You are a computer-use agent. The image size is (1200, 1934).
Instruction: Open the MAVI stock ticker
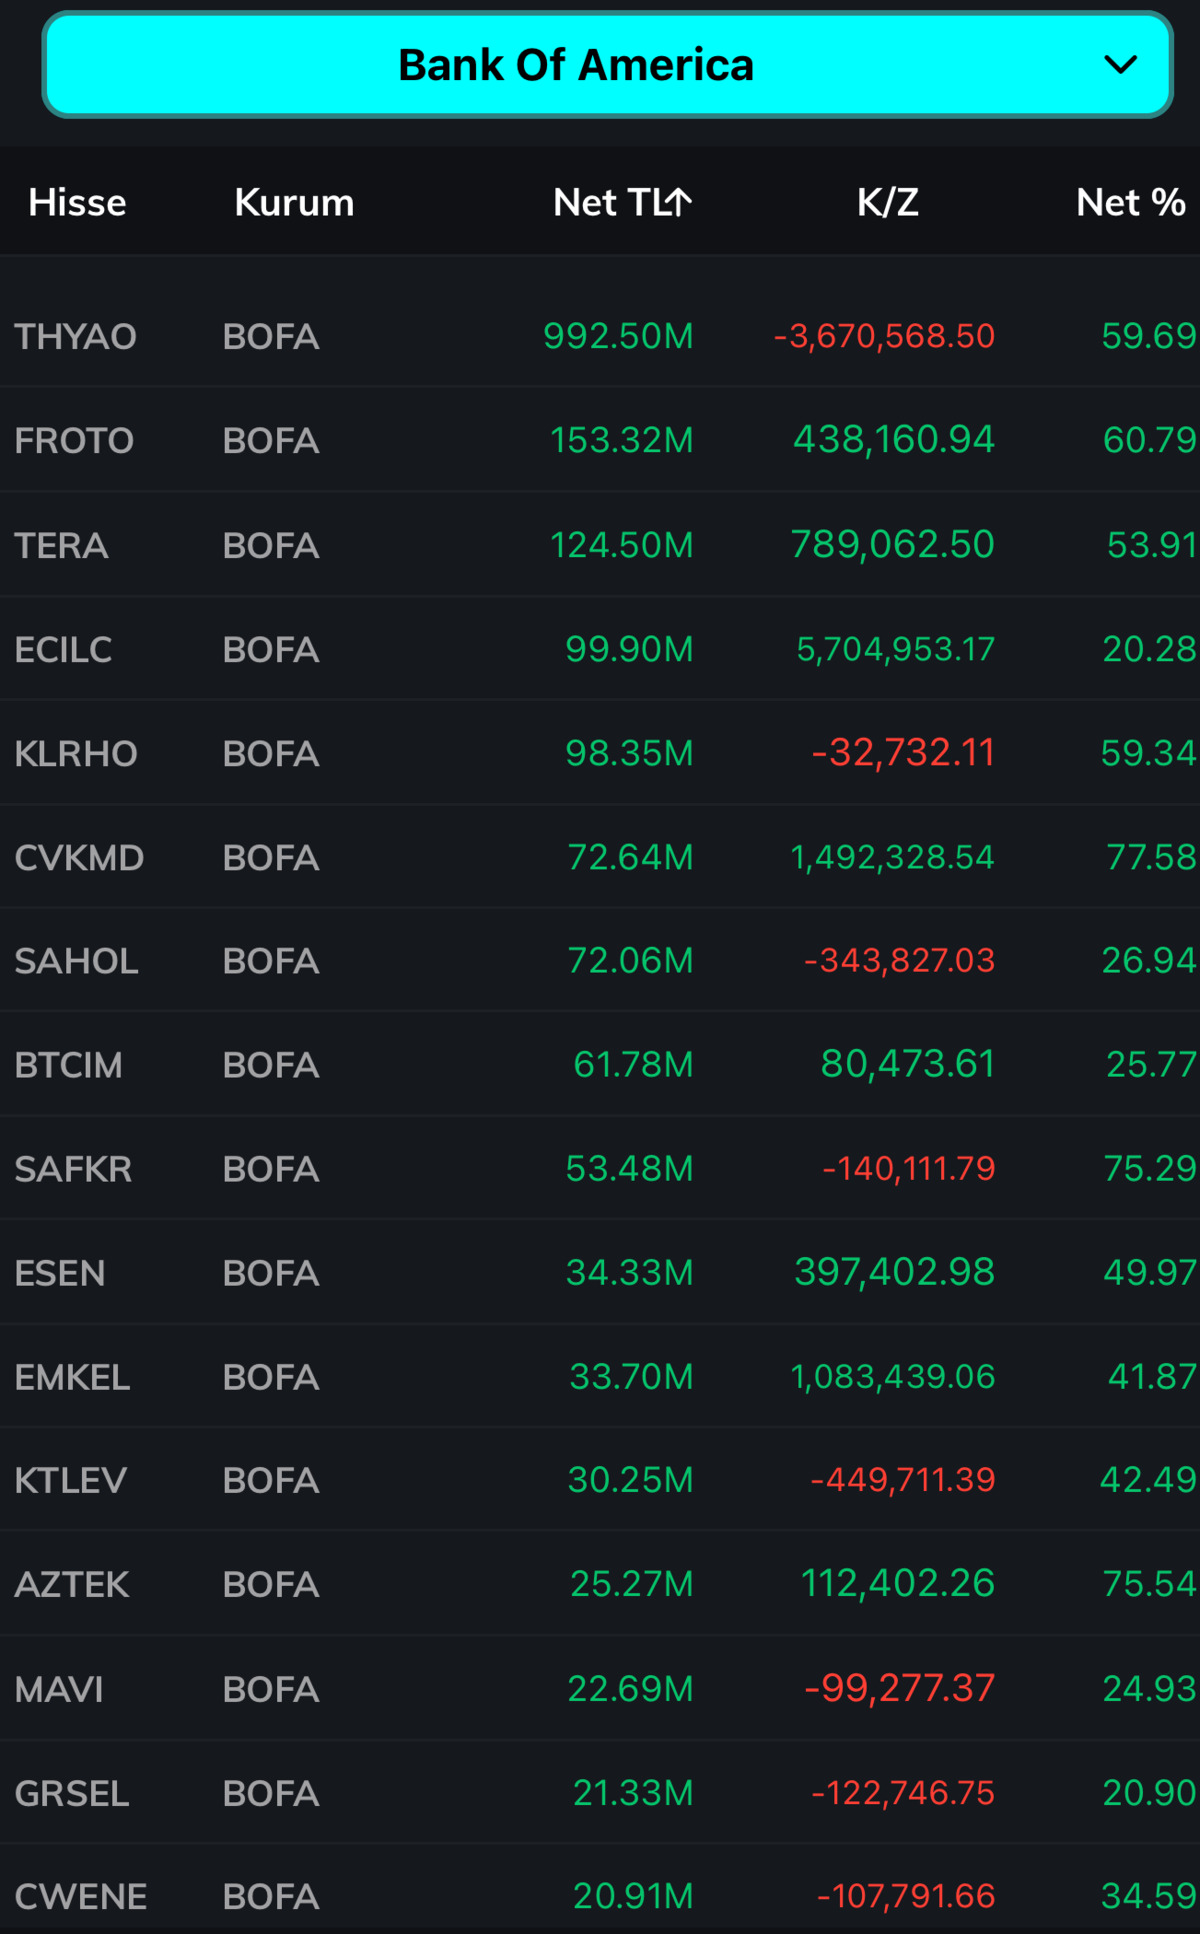pyautogui.click(x=59, y=1689)
